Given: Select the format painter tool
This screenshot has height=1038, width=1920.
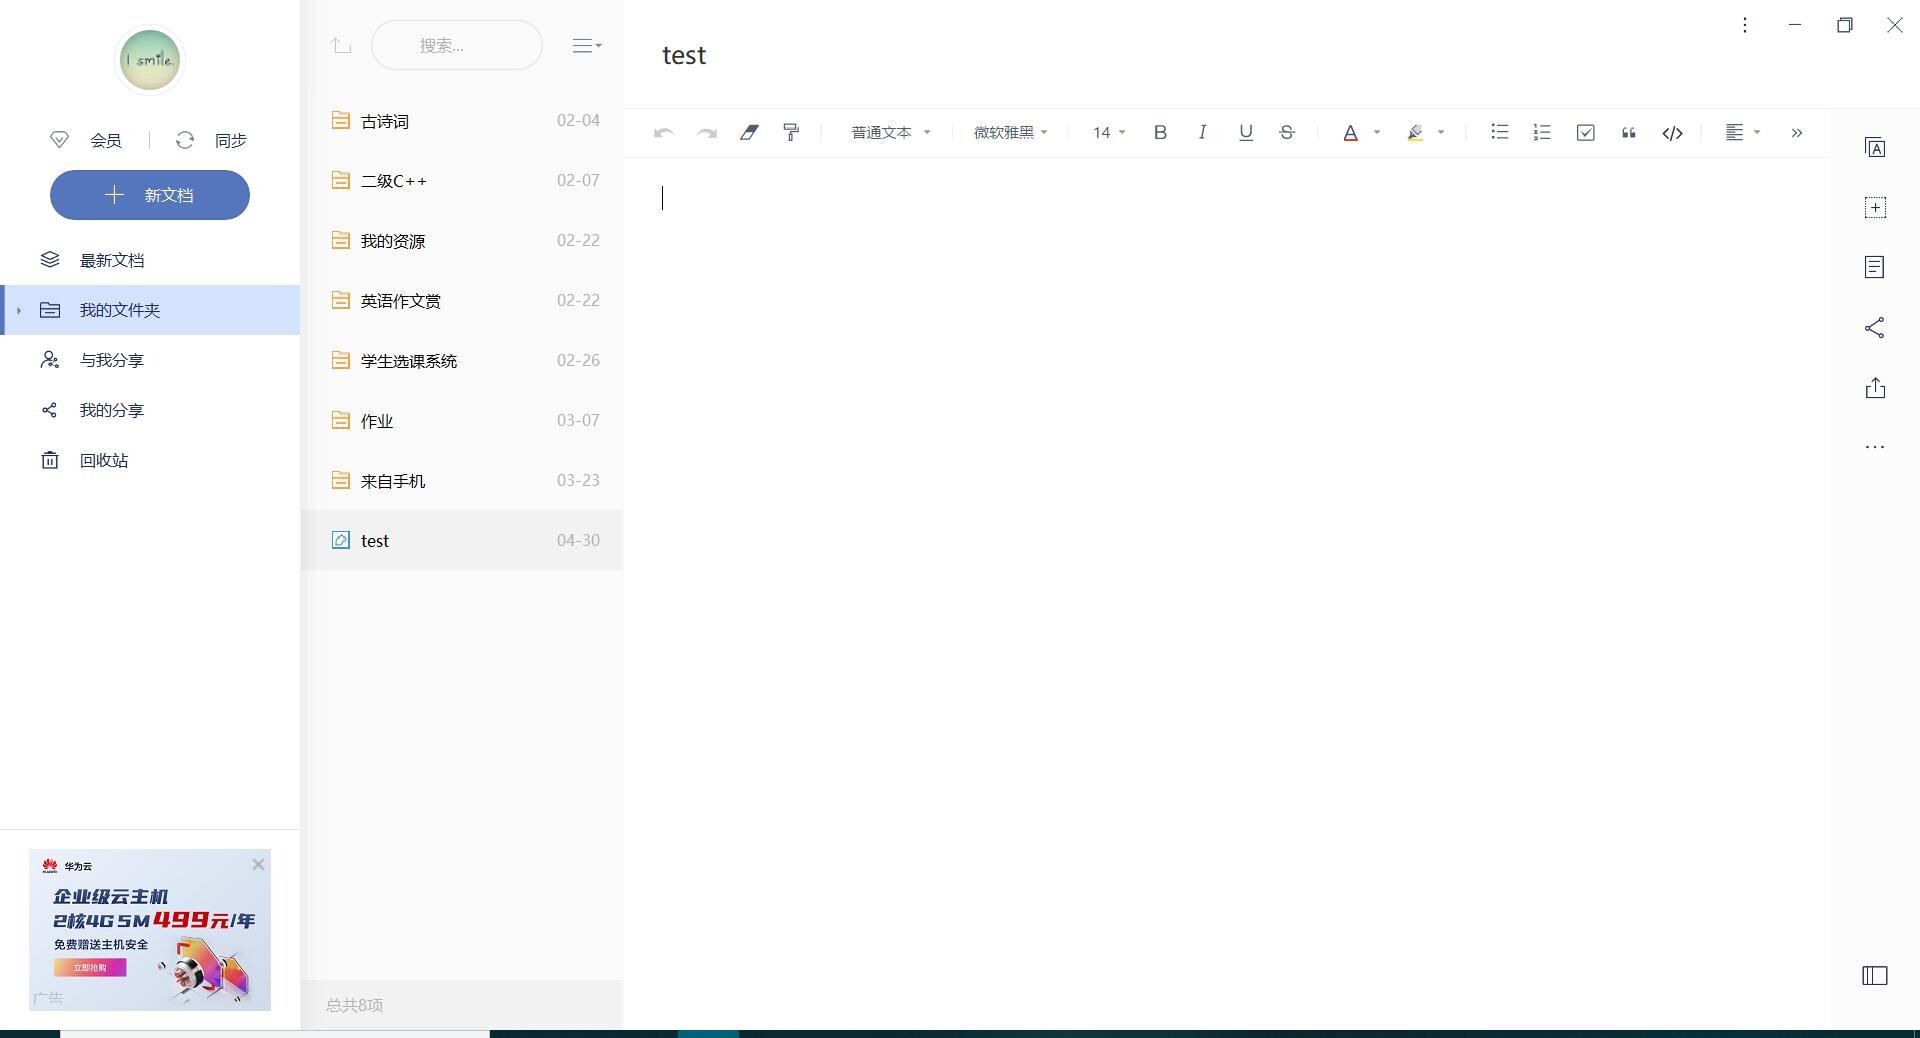Looking at the screenshot, I should point(791,132).
